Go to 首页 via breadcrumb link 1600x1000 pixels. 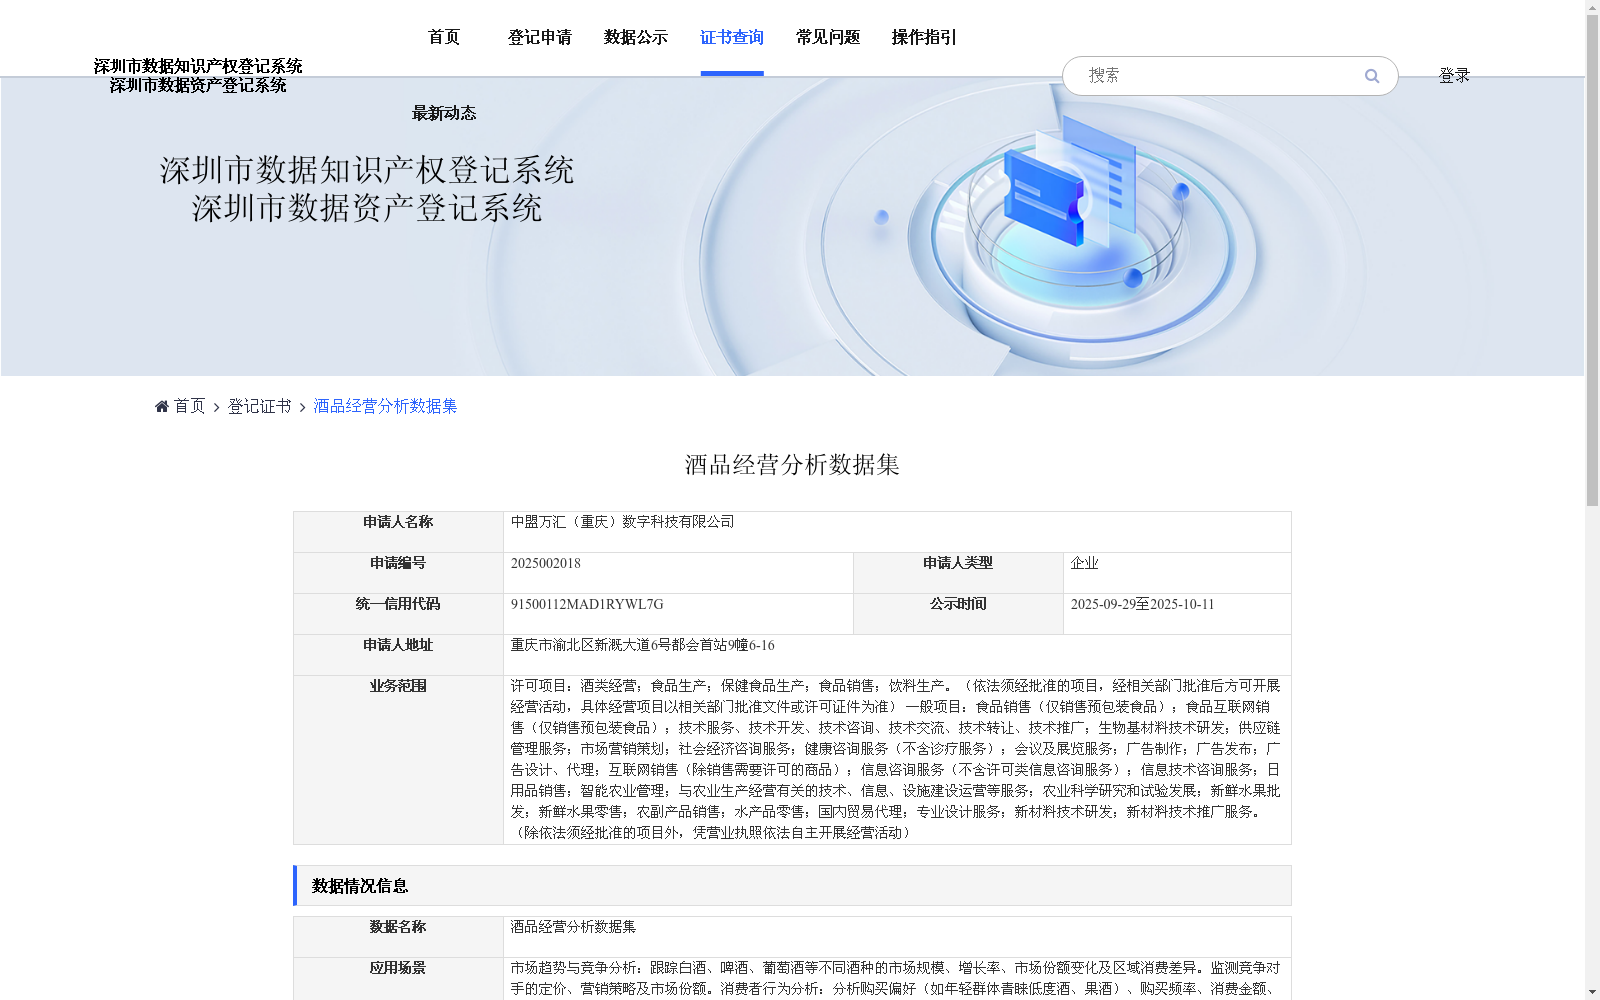click(189, 406)
